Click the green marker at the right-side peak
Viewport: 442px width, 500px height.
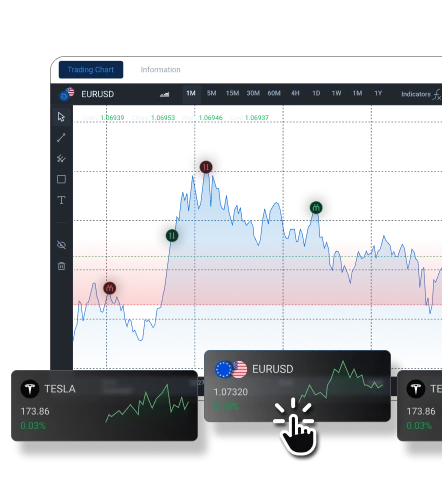coord(316,208)
